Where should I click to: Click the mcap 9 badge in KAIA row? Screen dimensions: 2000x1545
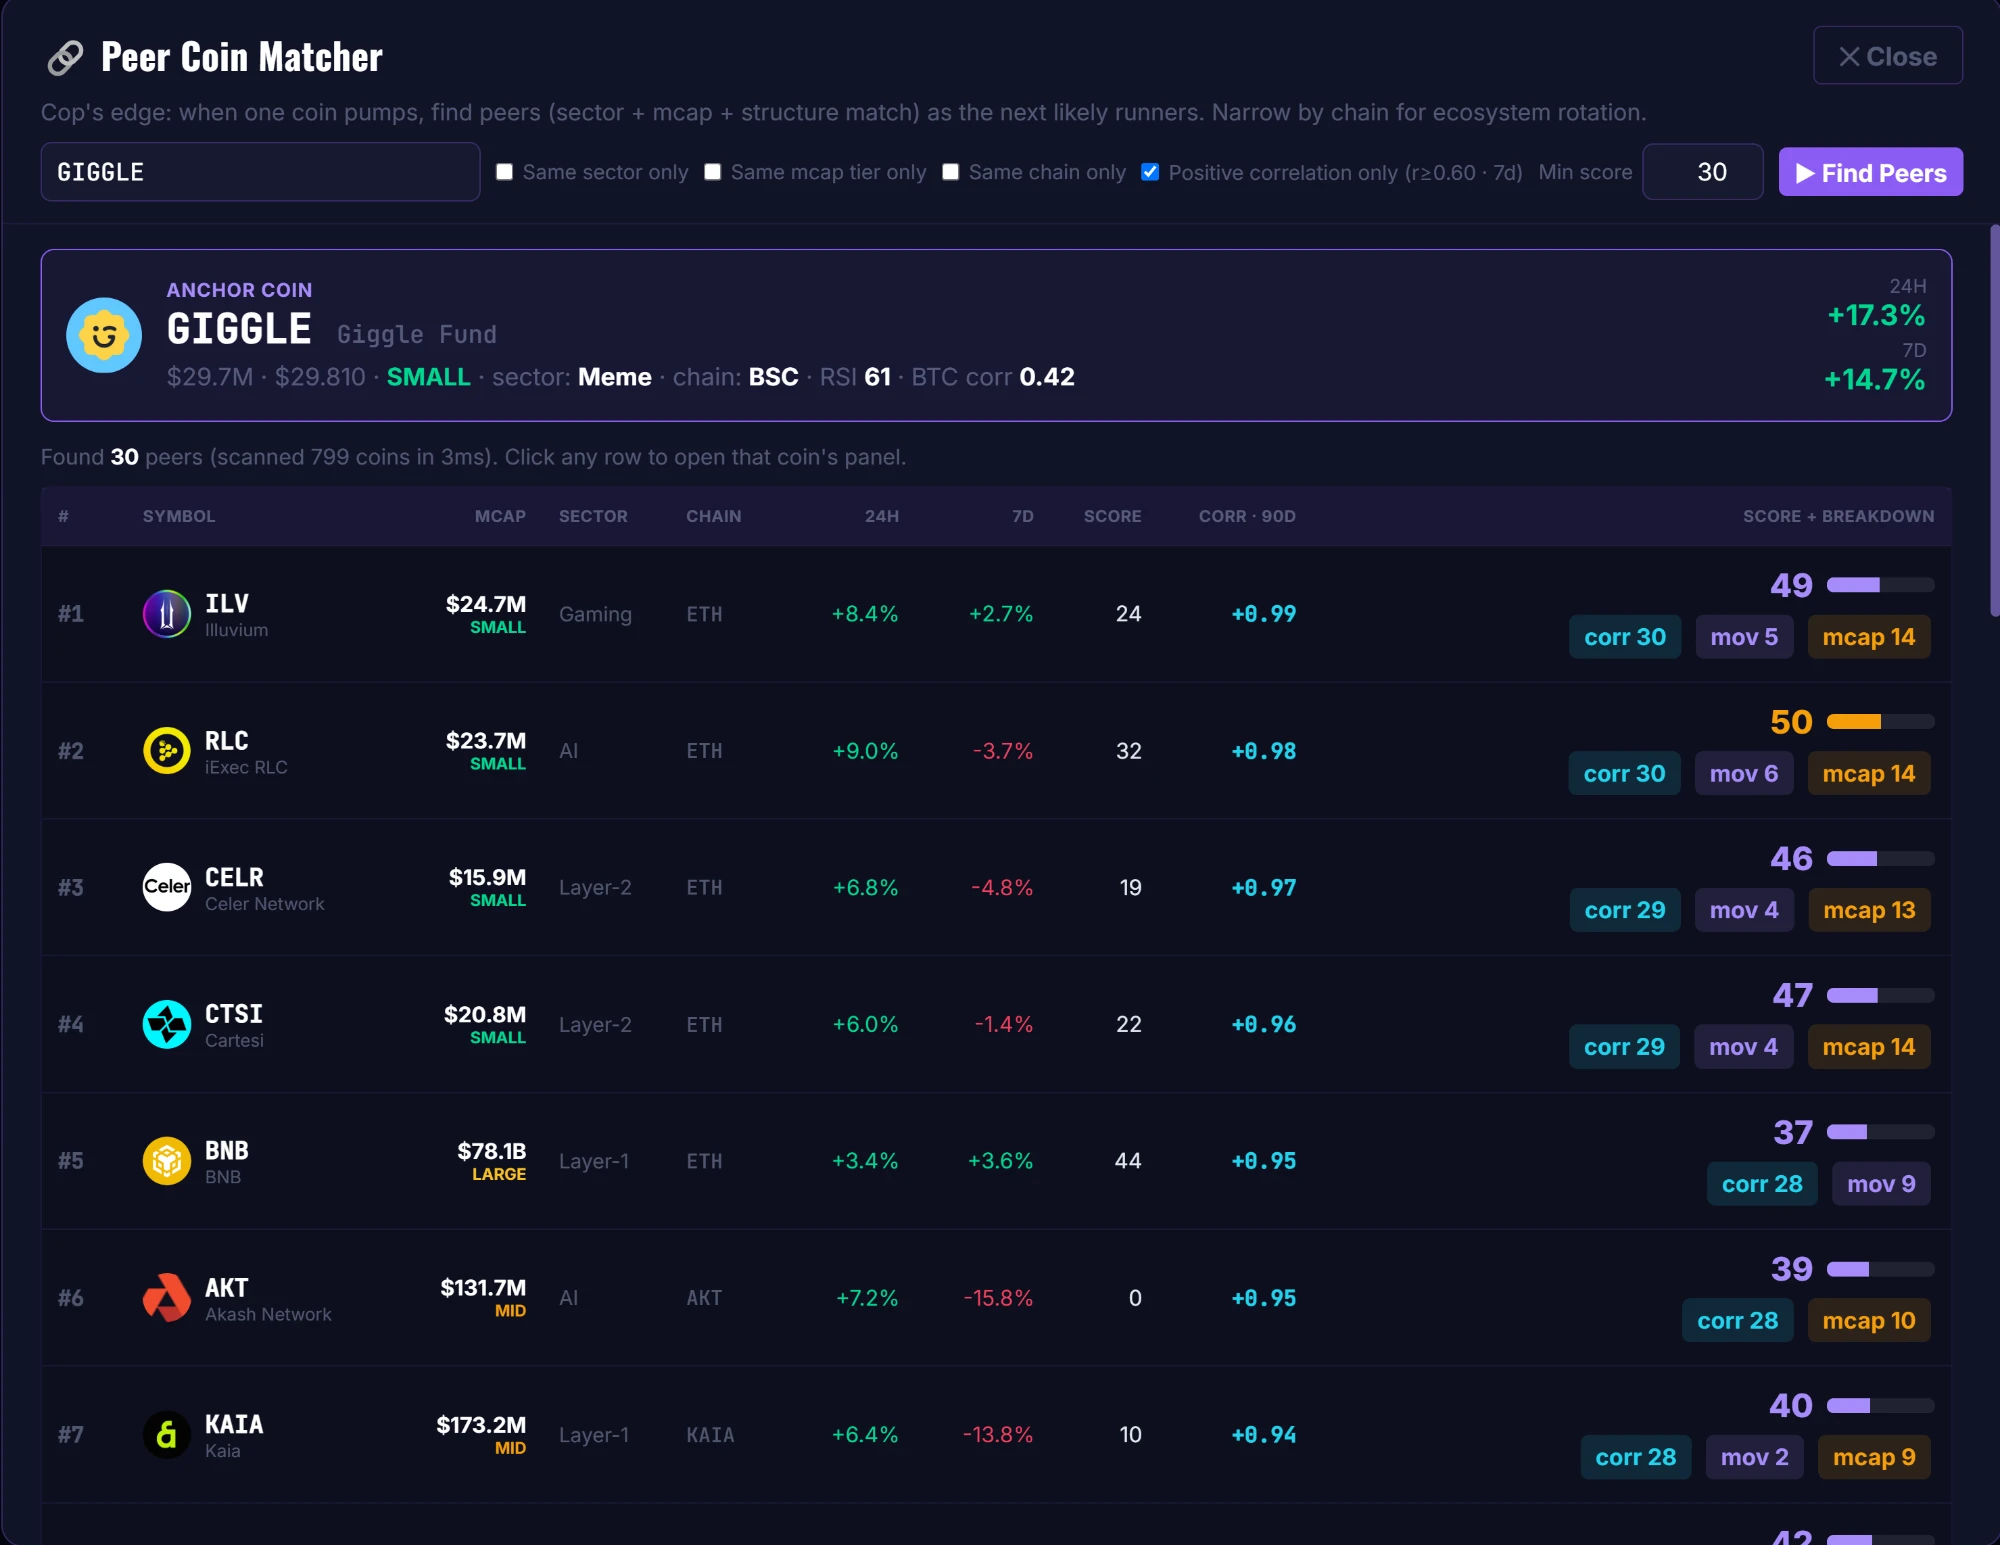(1874, 1458)
